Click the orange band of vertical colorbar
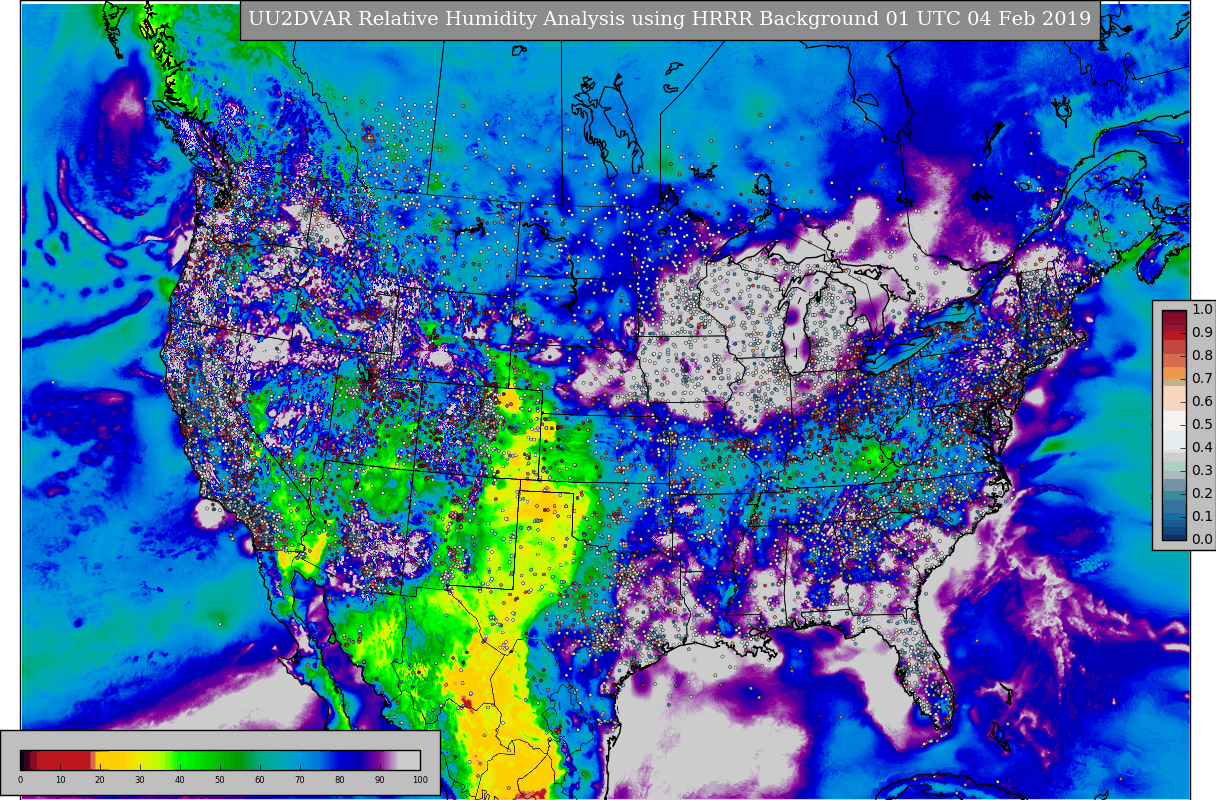Screen dimensions: 1216x800 (1175, 374)
